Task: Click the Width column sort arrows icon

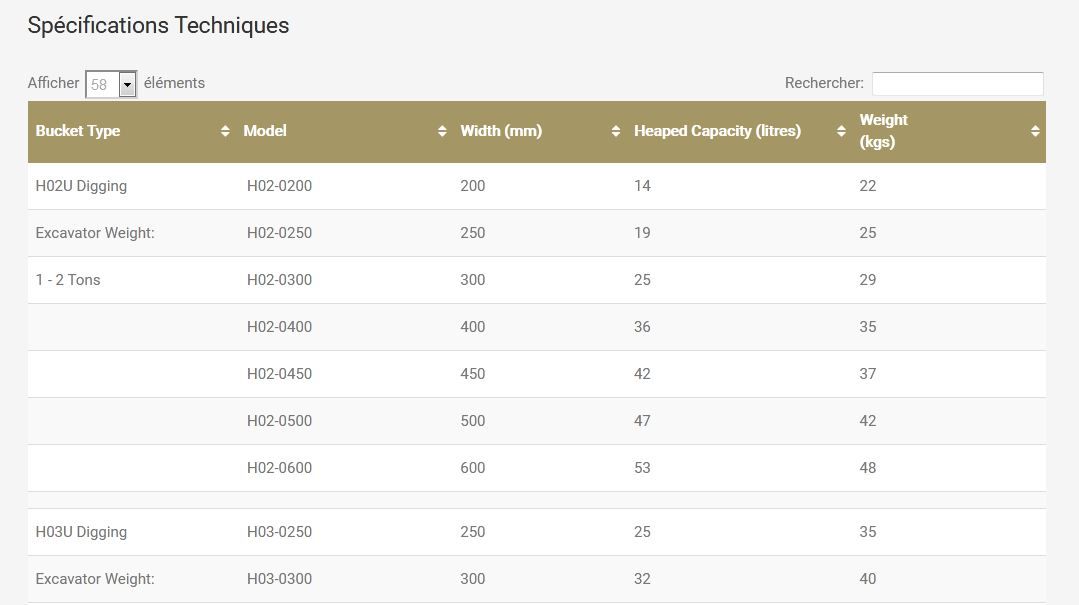Action: point(616,131)
